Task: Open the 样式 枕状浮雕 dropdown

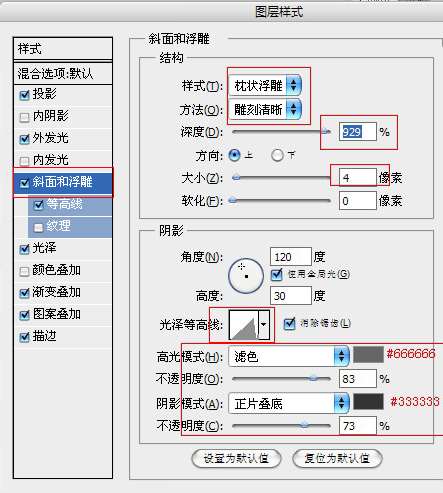Action: coord(265,86)
